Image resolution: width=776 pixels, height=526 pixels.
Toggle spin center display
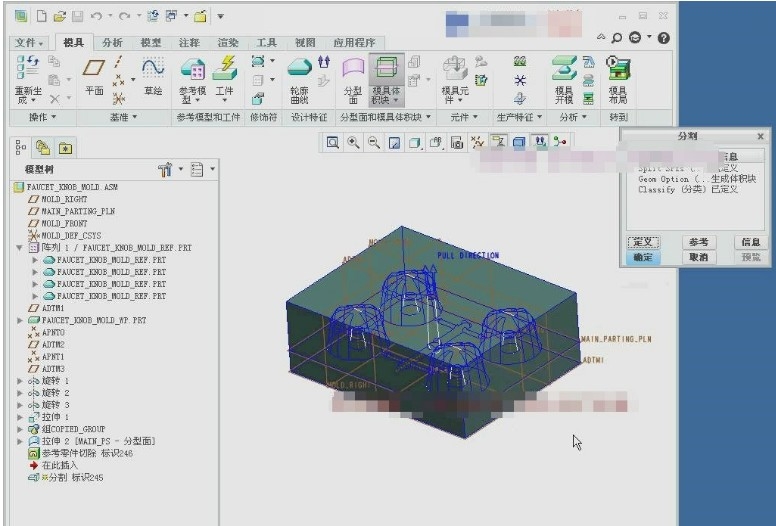[560, 143]
